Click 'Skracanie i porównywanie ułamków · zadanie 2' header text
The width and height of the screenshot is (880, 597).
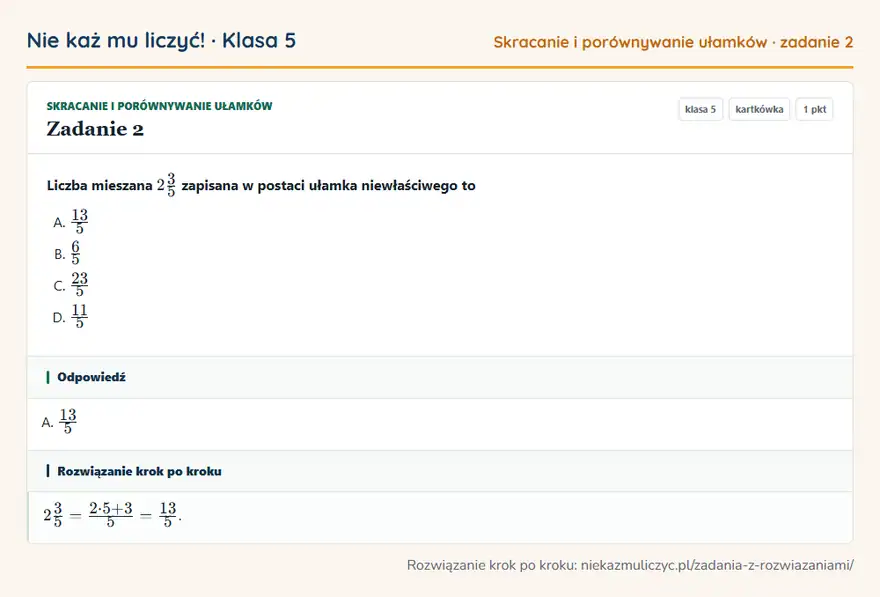point(673,42)
